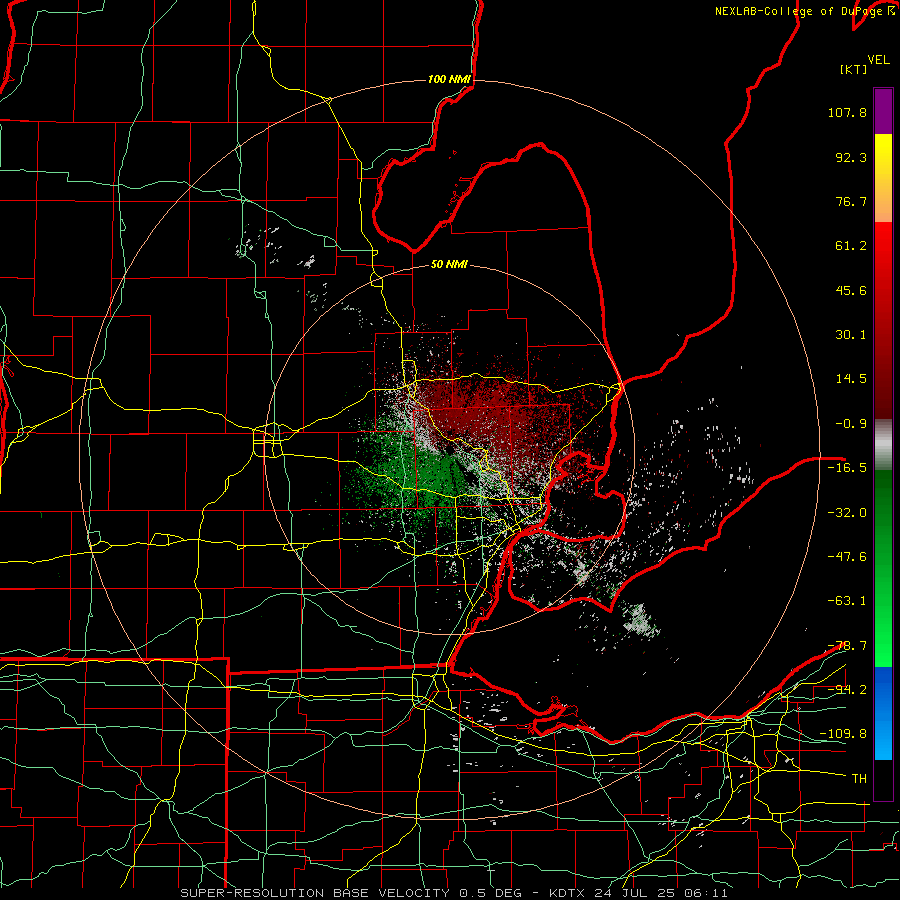Click the 14.5 velocity scale value

point(851,379)
